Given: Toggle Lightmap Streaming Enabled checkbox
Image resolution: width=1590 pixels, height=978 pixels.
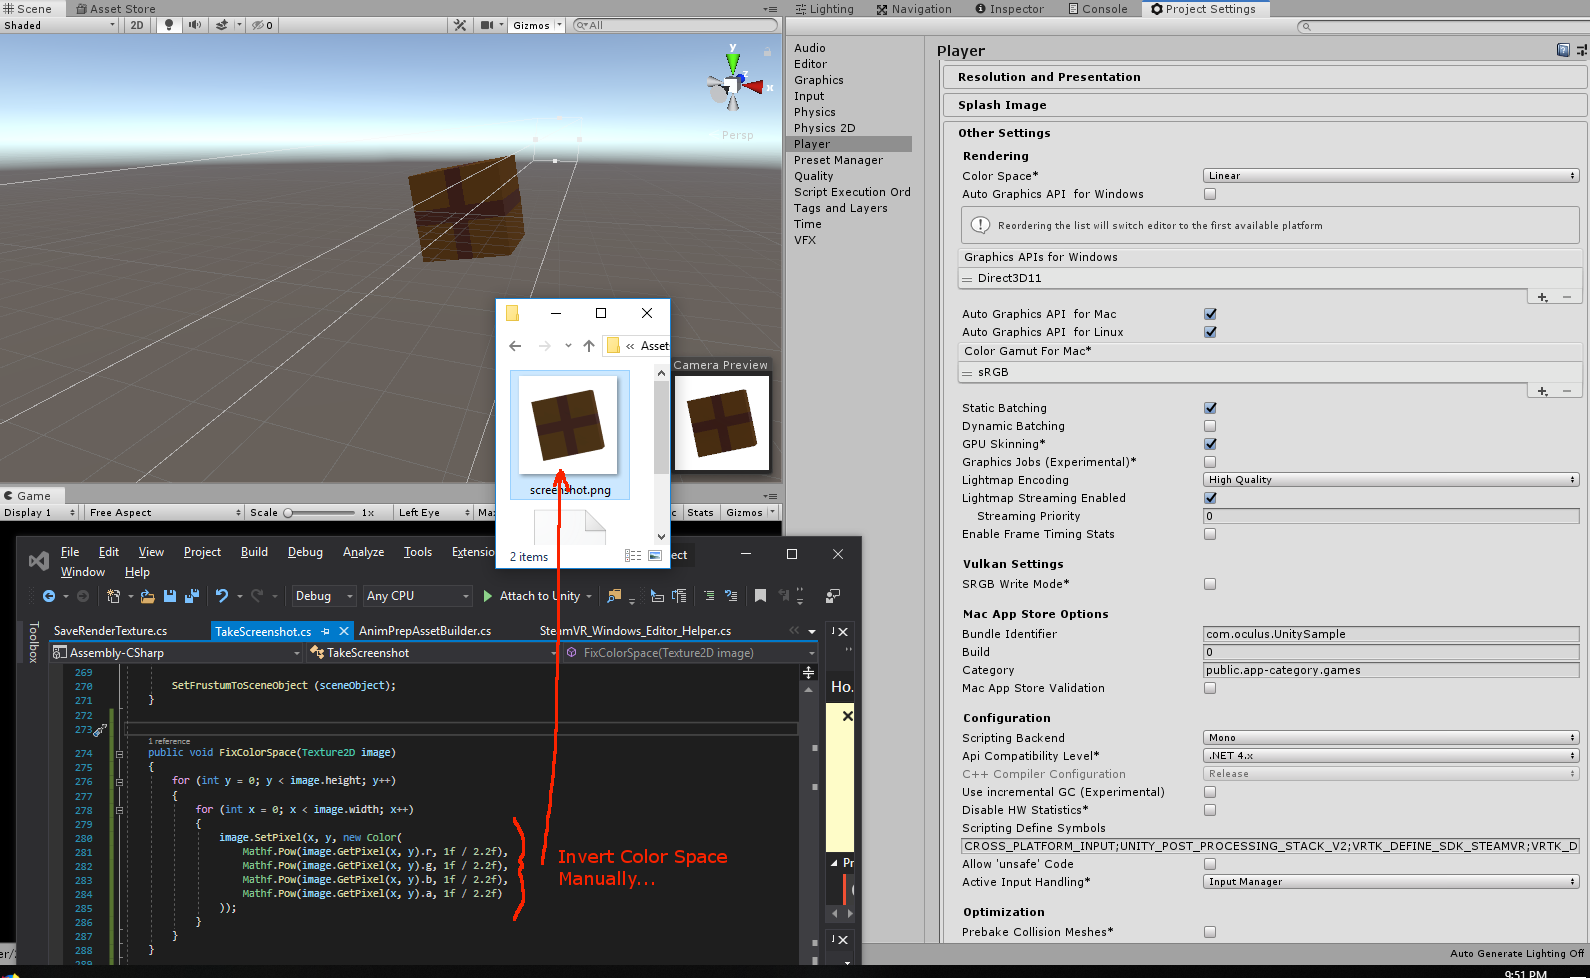Looking at the screenshot, I should [x=1210, y=498].
